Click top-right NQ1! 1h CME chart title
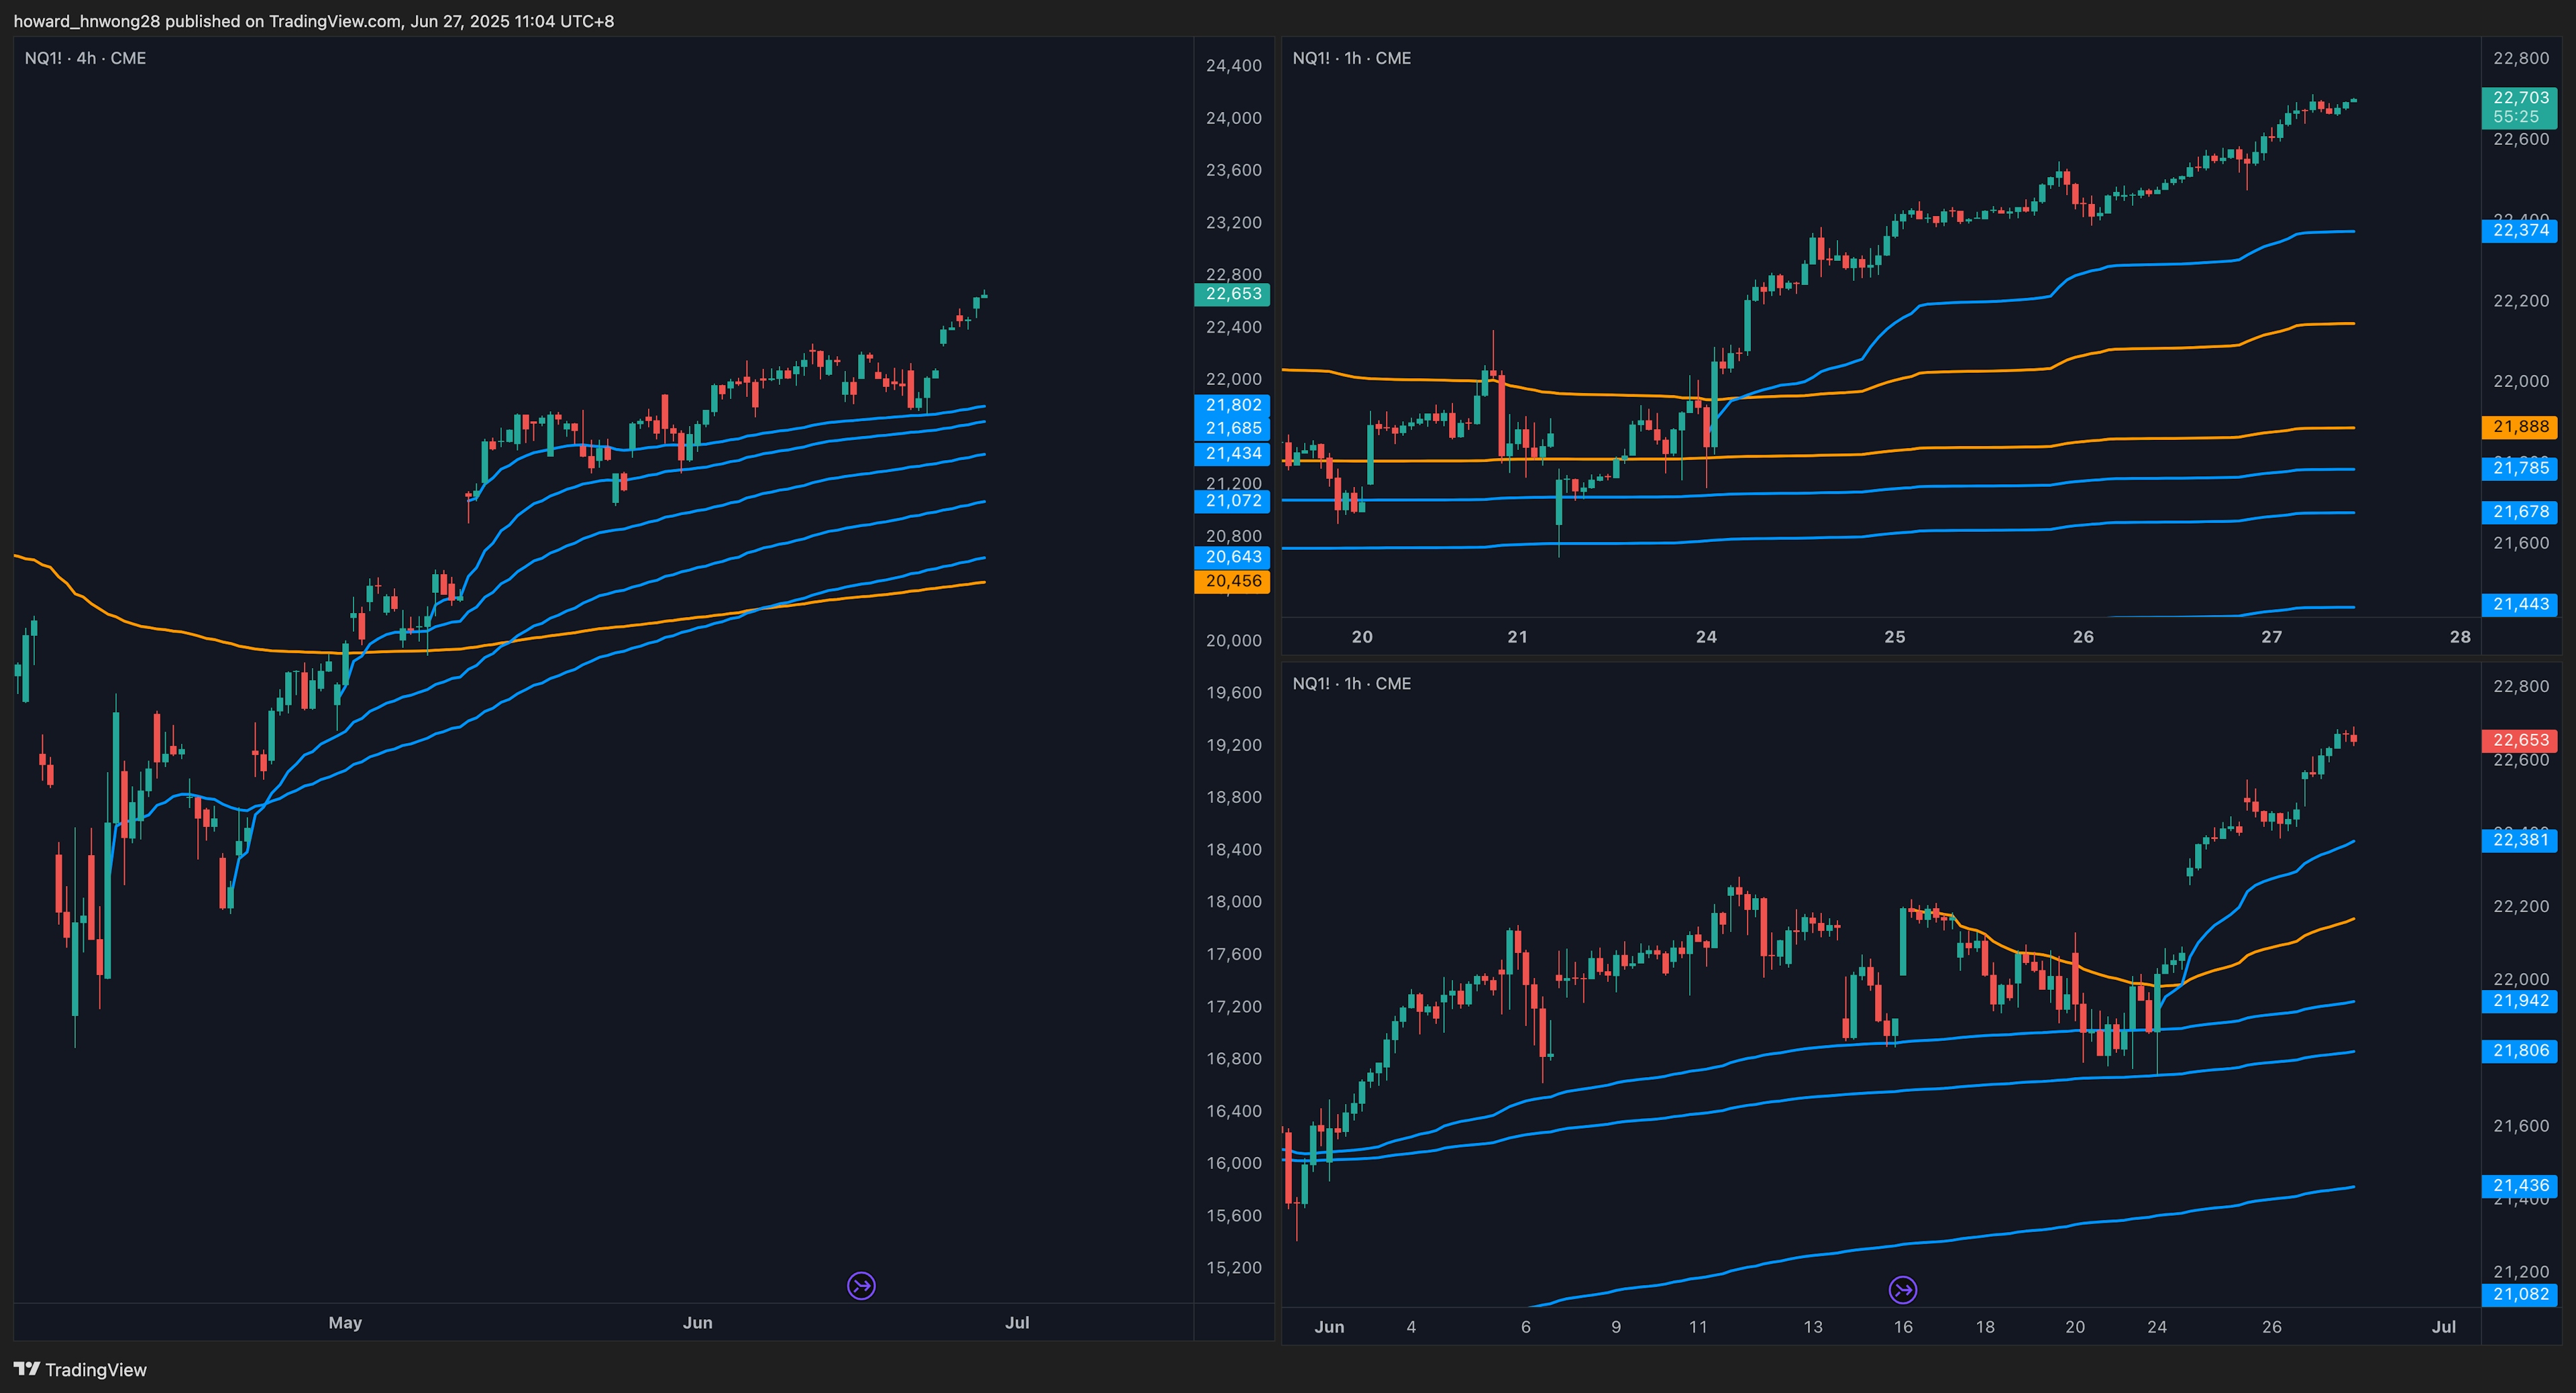 coord(1351,58)
